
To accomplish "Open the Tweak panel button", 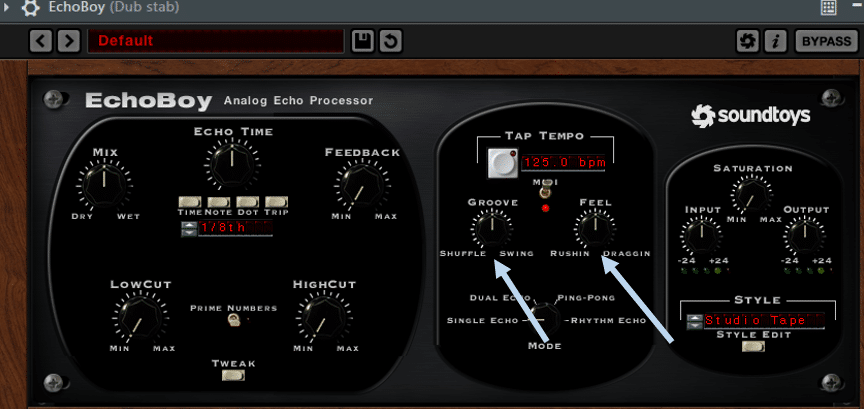I will (234, 375).
